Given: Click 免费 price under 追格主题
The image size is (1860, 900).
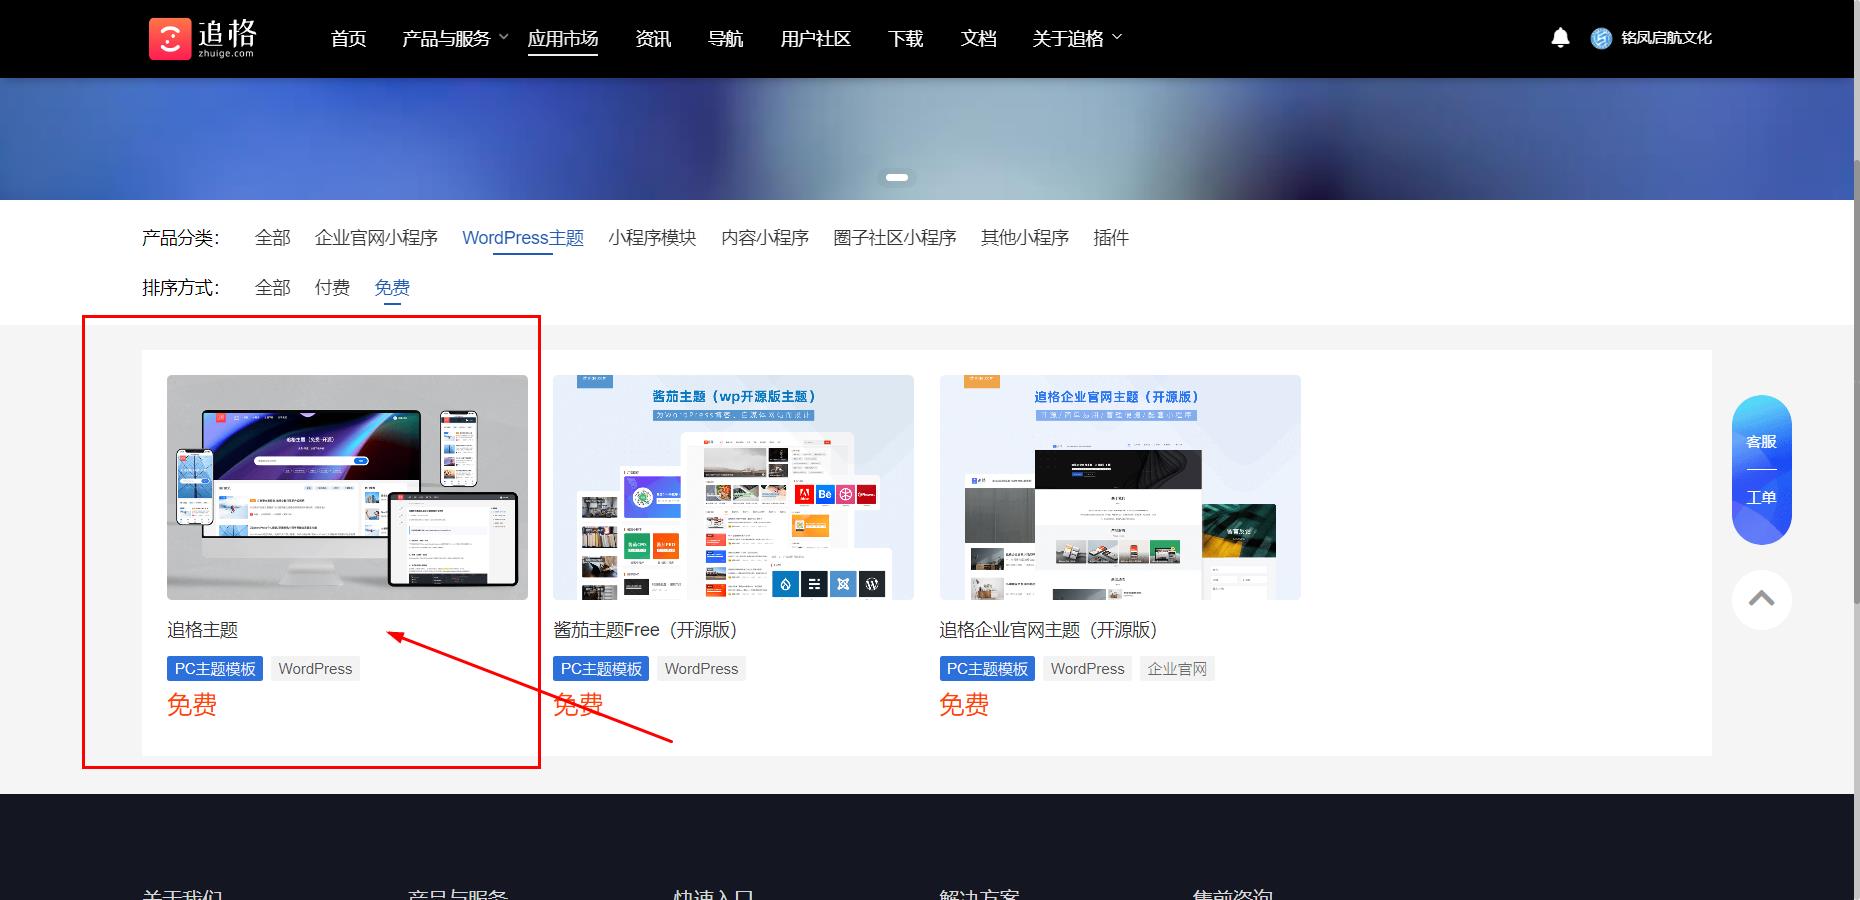Looking at the screenshot, I should coord(192,705).
